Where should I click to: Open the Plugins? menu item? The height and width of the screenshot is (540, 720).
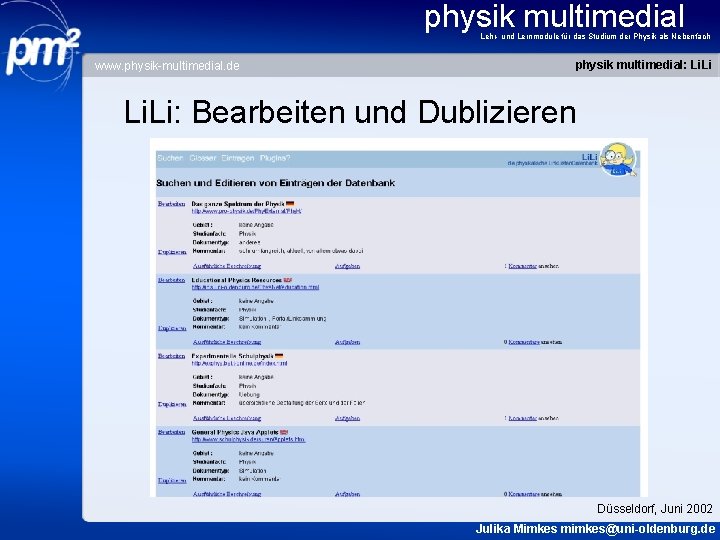coord(275,158)
